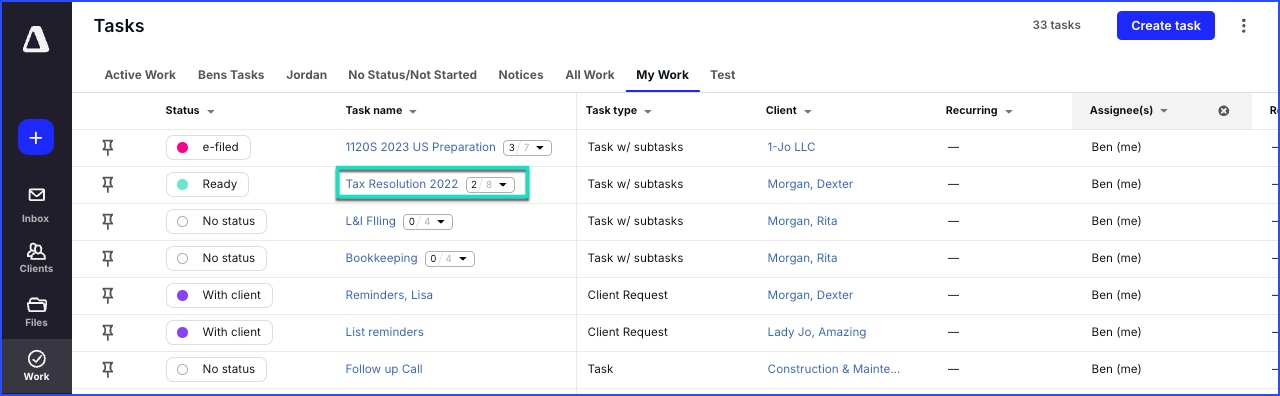Change No status on Bookkeeping row
The image size is (1280, 396).
[216, 258]
